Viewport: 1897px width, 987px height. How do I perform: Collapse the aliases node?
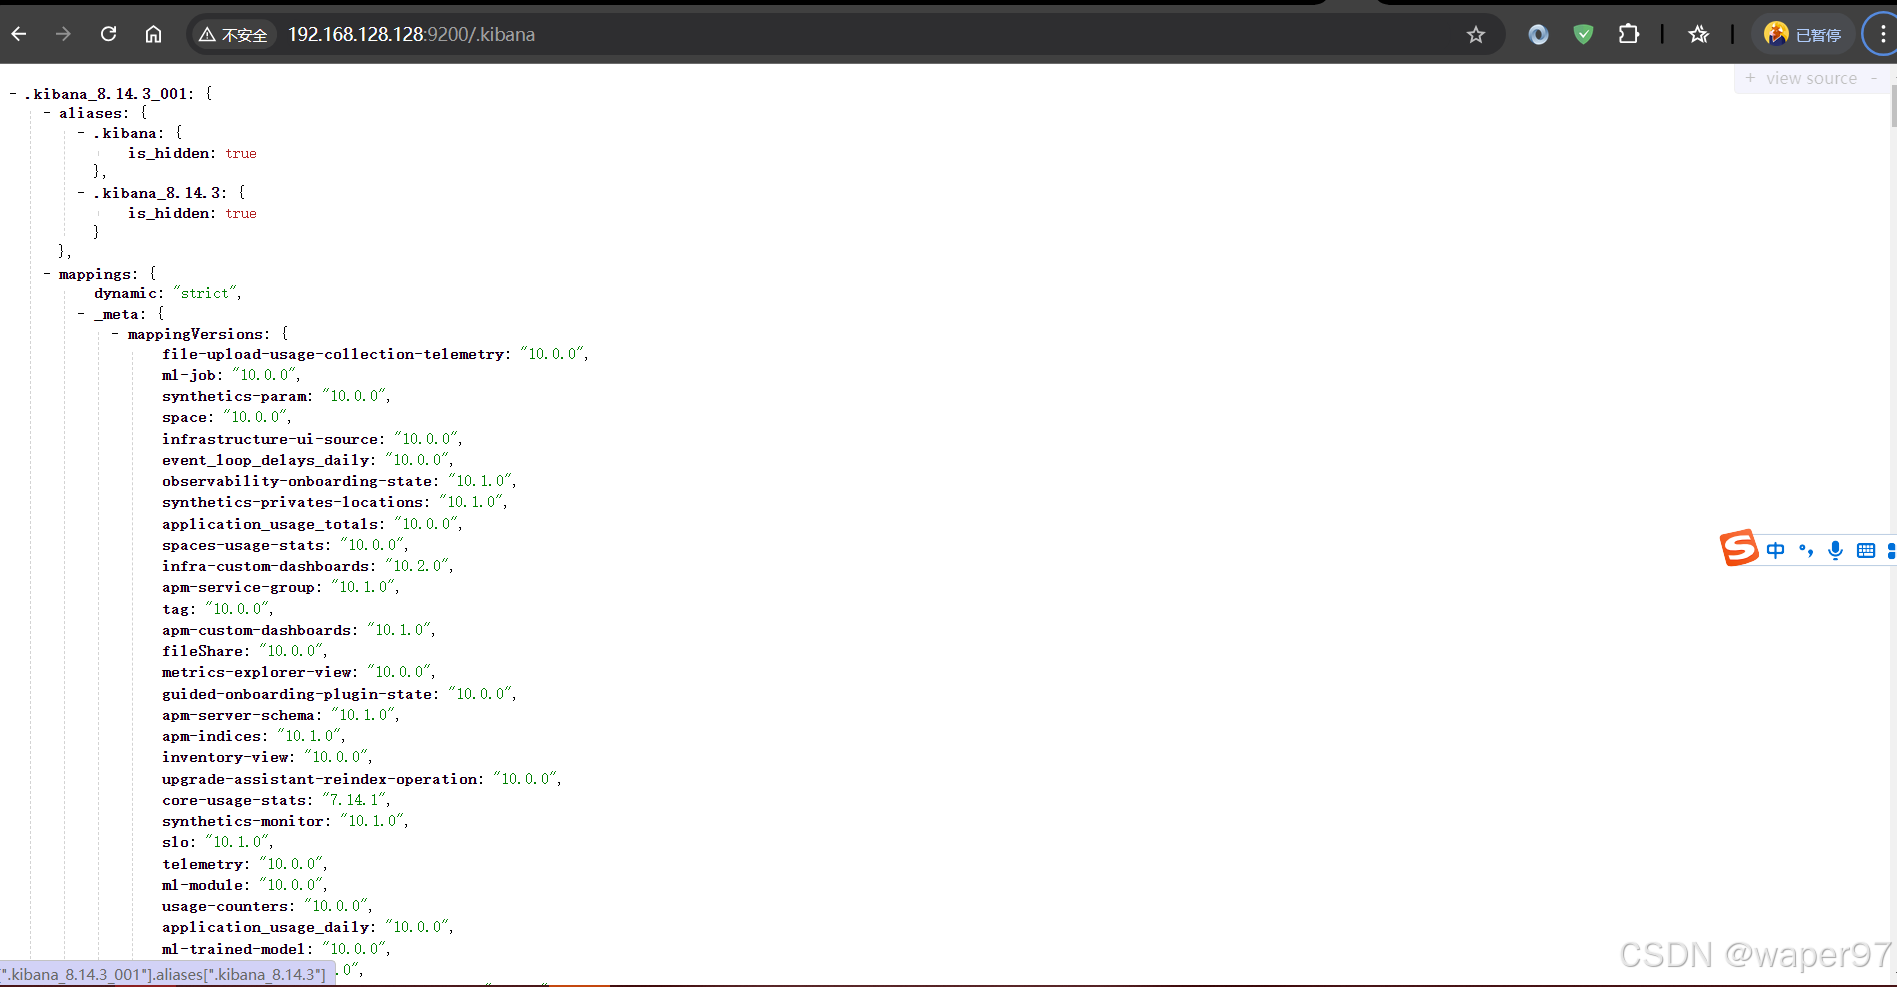(x=47, y=113)
